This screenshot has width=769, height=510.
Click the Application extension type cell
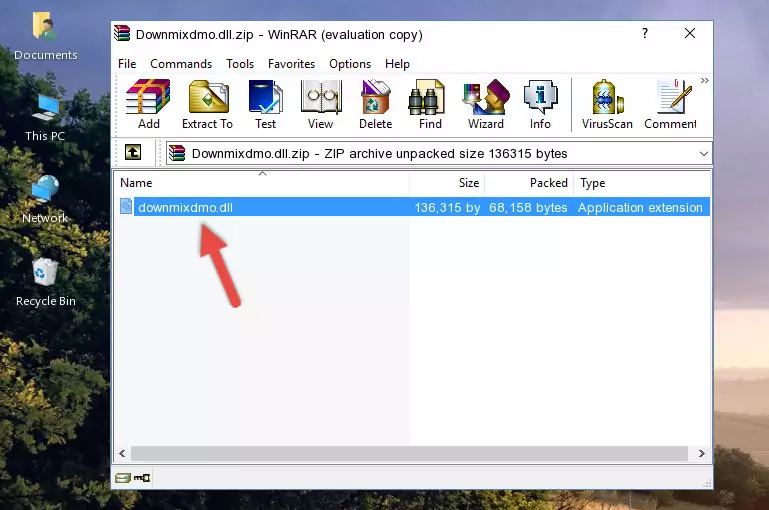tap(640, 207)
